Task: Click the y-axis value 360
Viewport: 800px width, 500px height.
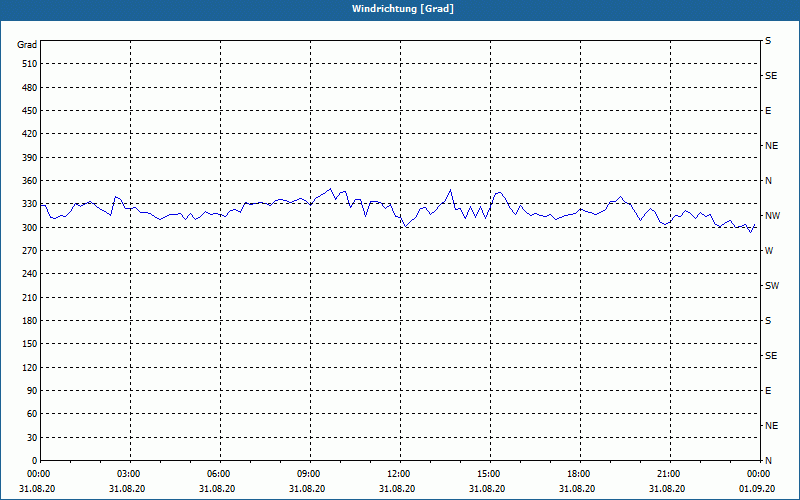Action: (30, 181)
